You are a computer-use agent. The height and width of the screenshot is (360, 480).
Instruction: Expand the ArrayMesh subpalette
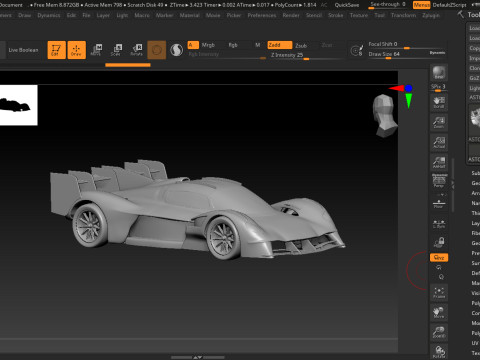click(x=475, y=193)
